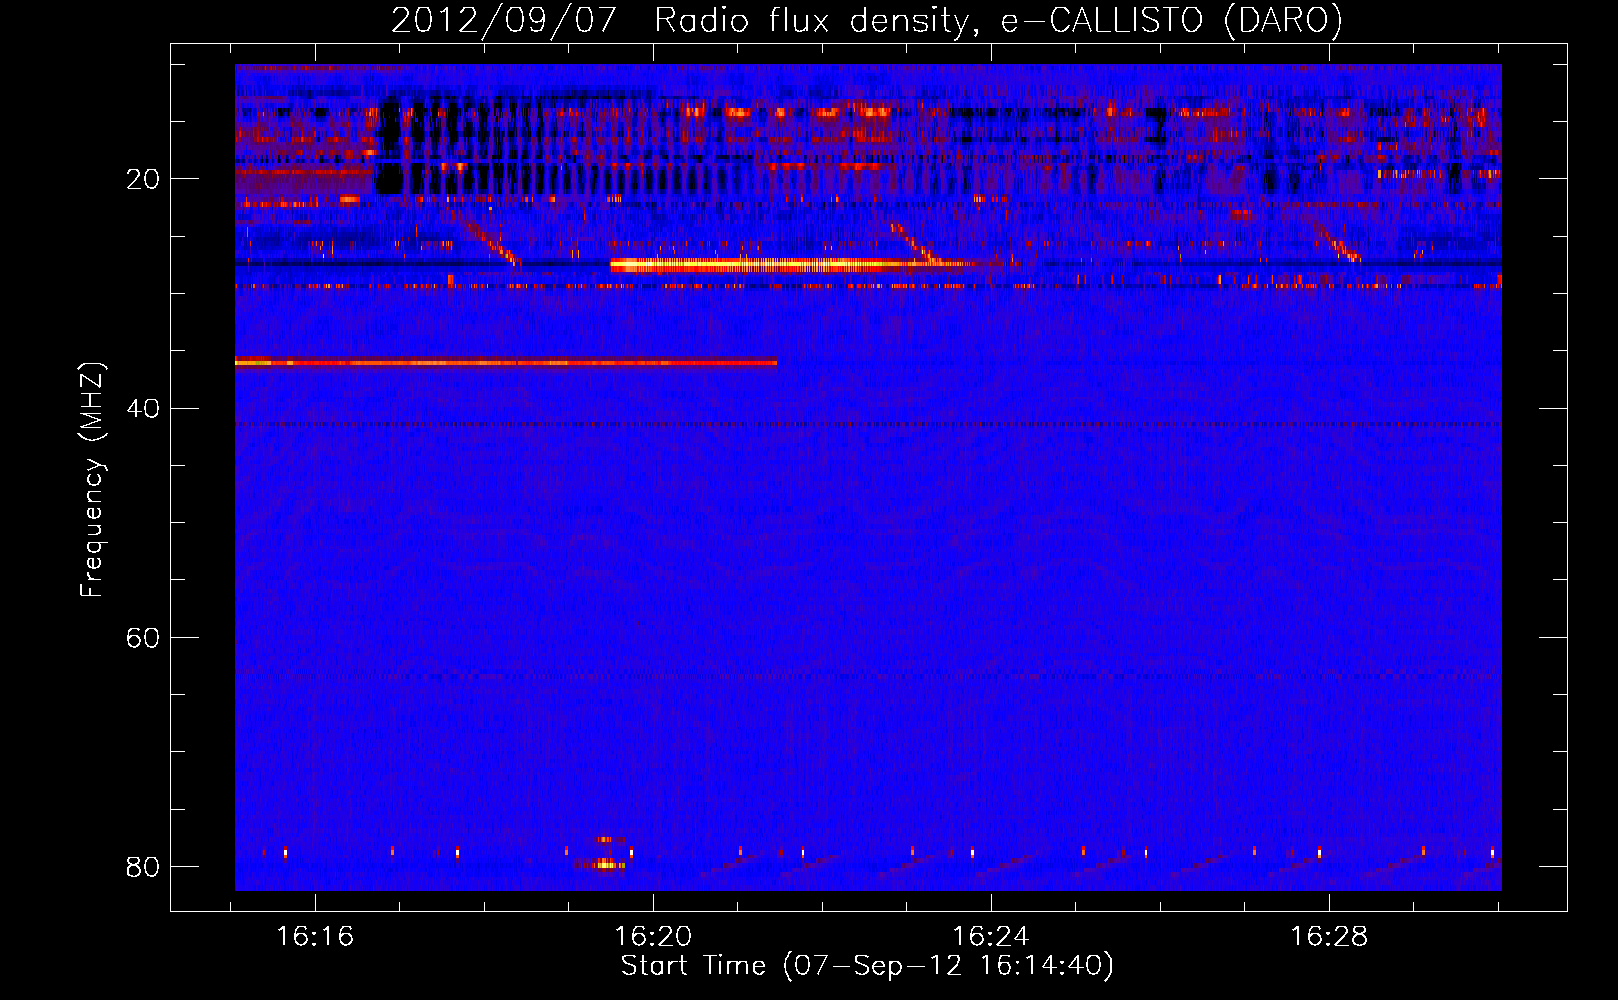Click the 40 MHz frequency tick label
The image size is (1618, 1000).
tap(143, 408)
